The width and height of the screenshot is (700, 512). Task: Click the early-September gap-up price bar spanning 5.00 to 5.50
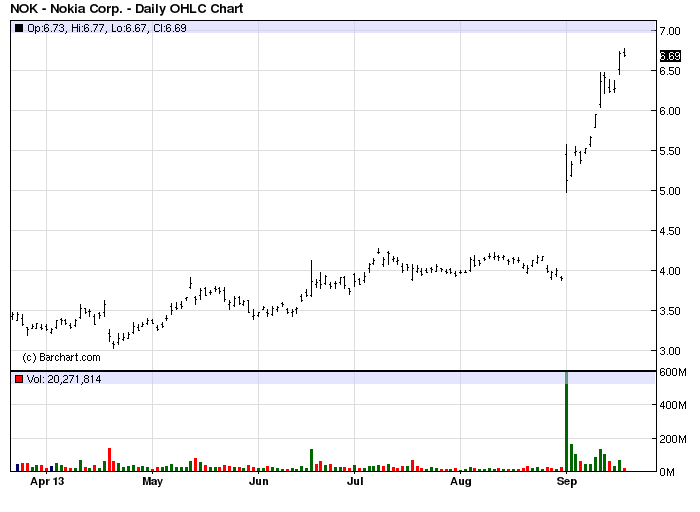pyautogui.click(x=567, y=168)
